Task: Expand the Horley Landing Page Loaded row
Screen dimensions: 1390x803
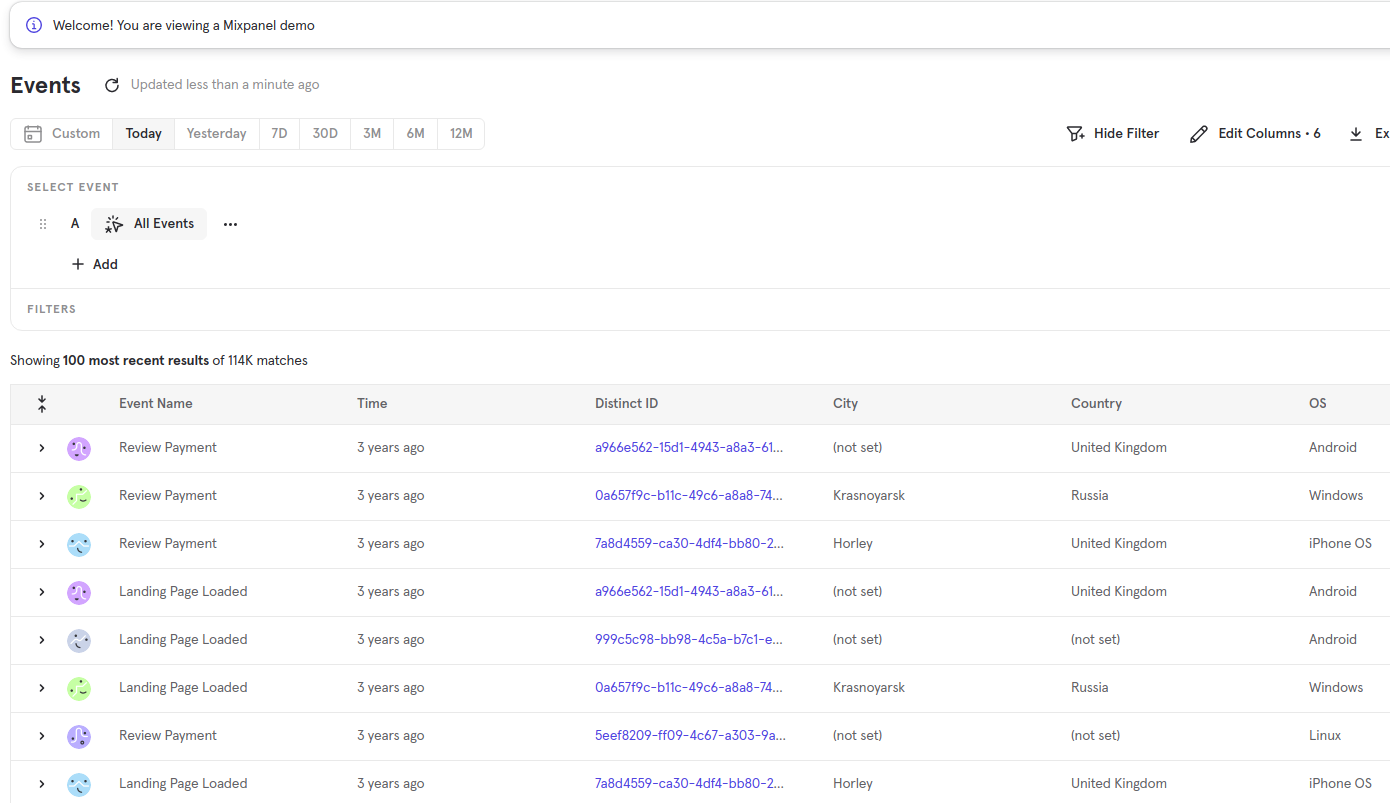Action: (42, 784)
